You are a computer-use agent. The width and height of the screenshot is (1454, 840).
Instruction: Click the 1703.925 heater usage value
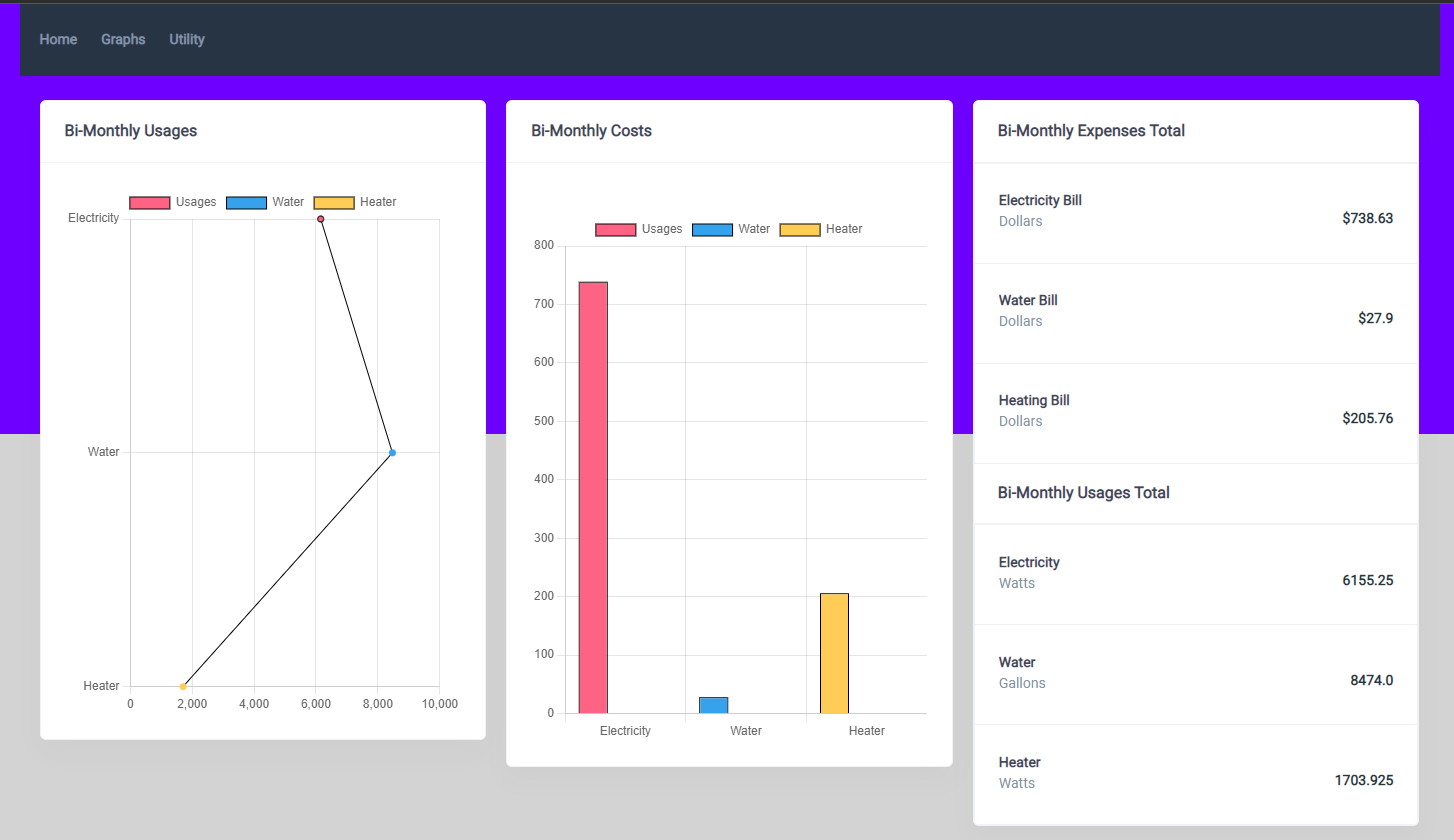point(1364,780)
